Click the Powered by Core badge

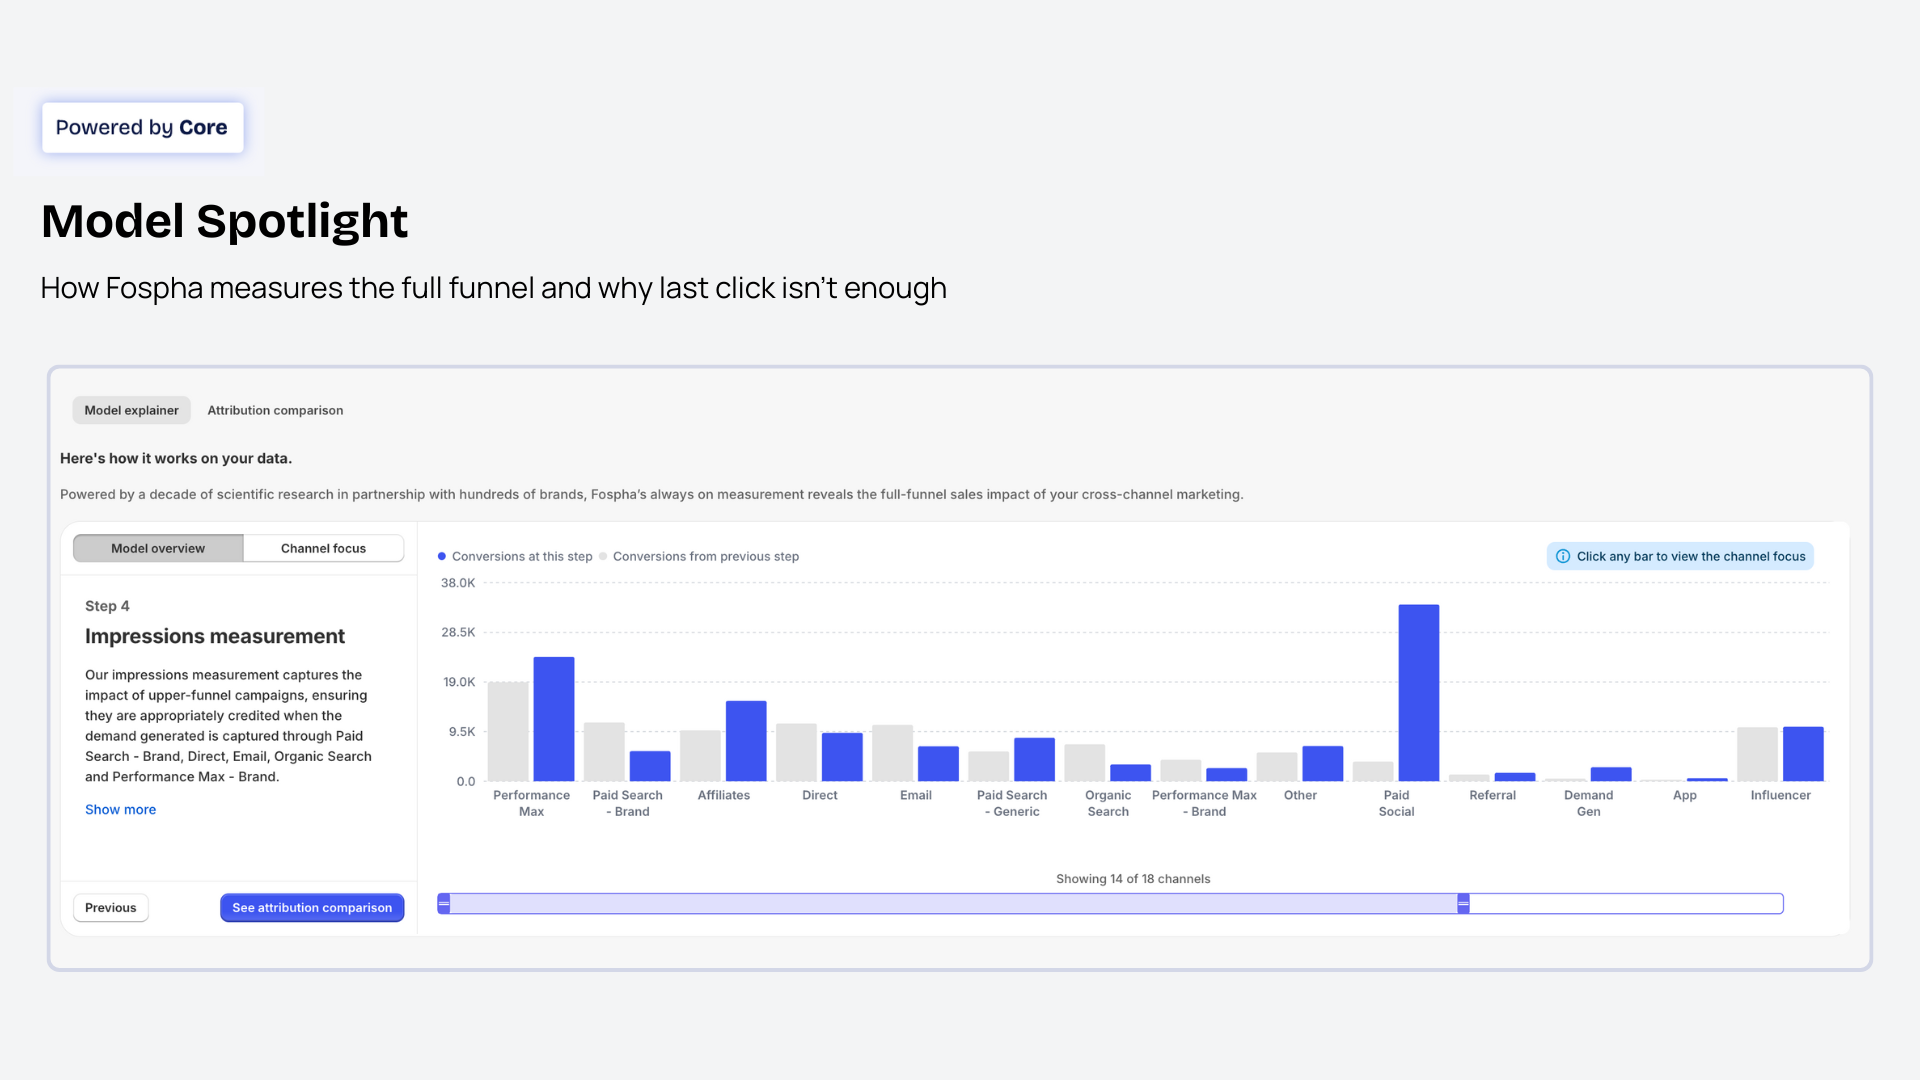point(142,127)
